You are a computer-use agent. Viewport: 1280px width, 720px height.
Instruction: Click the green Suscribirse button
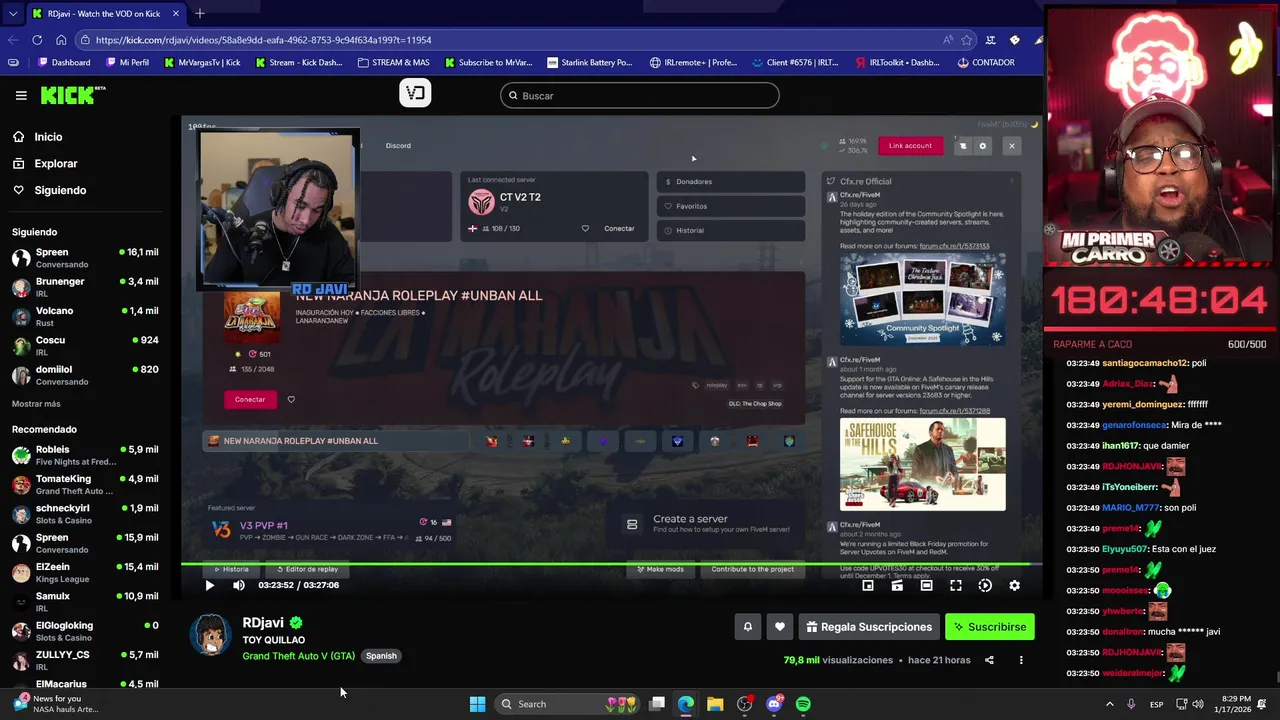pos(990,627)
